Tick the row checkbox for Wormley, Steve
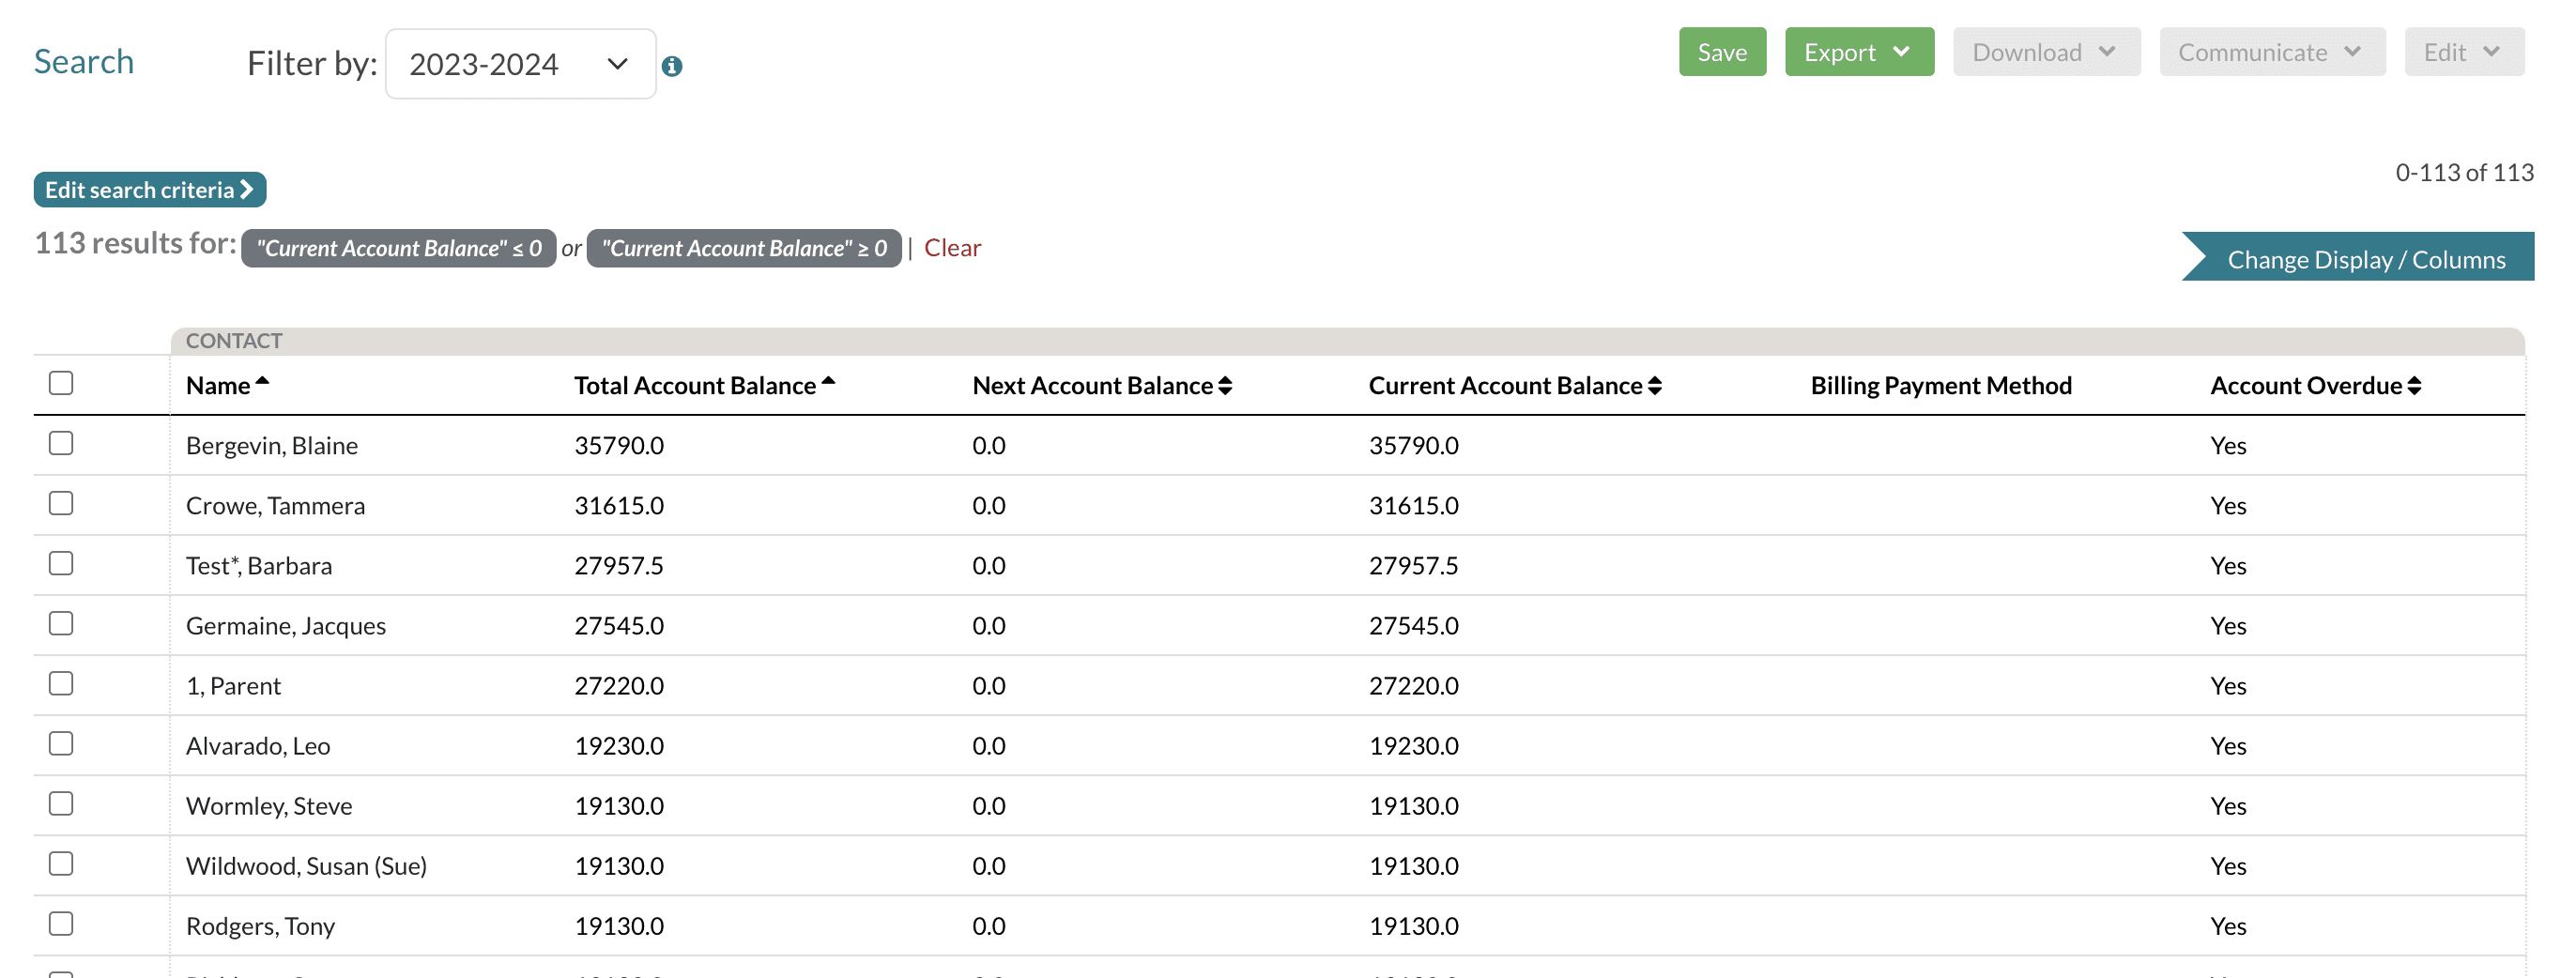The height and width of the screenshot is (978, 2576). point(61,803)
